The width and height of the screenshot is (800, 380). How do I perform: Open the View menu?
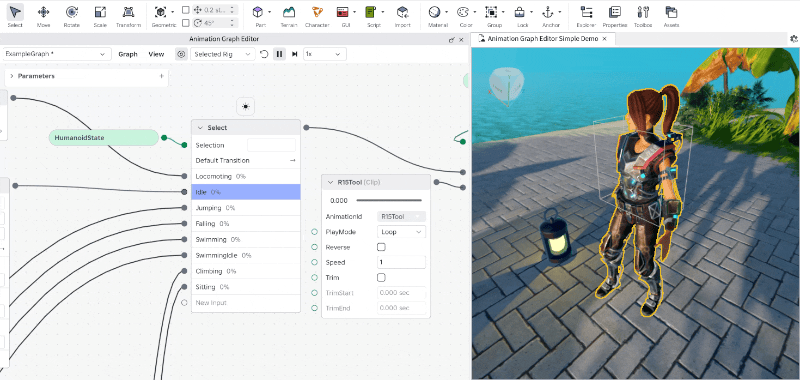point(156,54)
